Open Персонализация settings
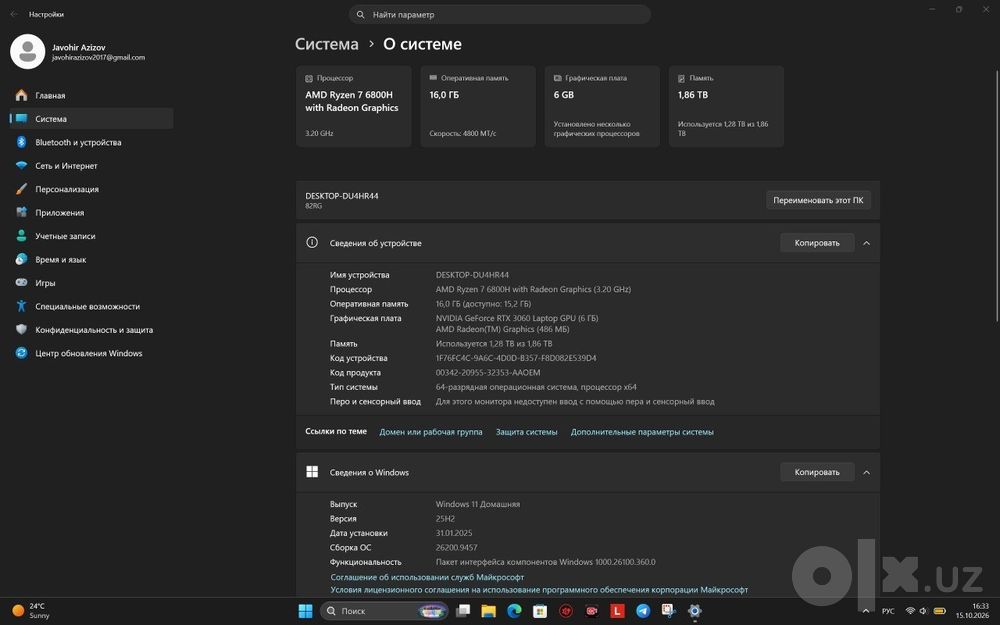 [91, 189]
